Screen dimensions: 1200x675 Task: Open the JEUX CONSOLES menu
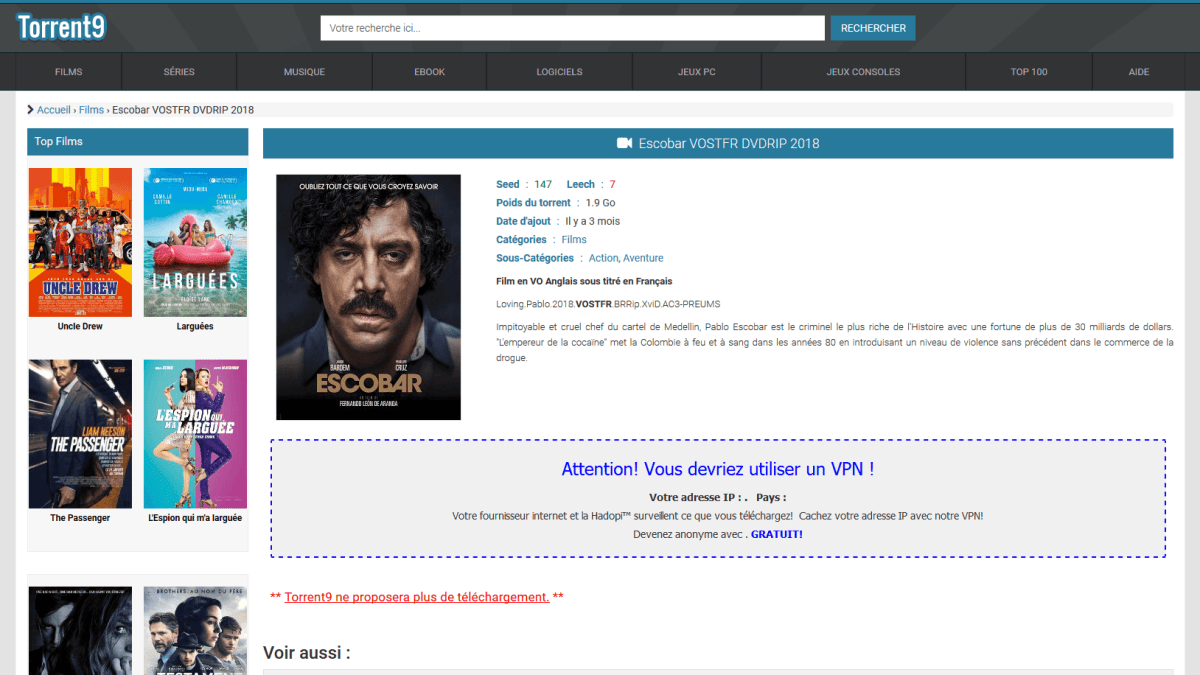coord(863,72)
